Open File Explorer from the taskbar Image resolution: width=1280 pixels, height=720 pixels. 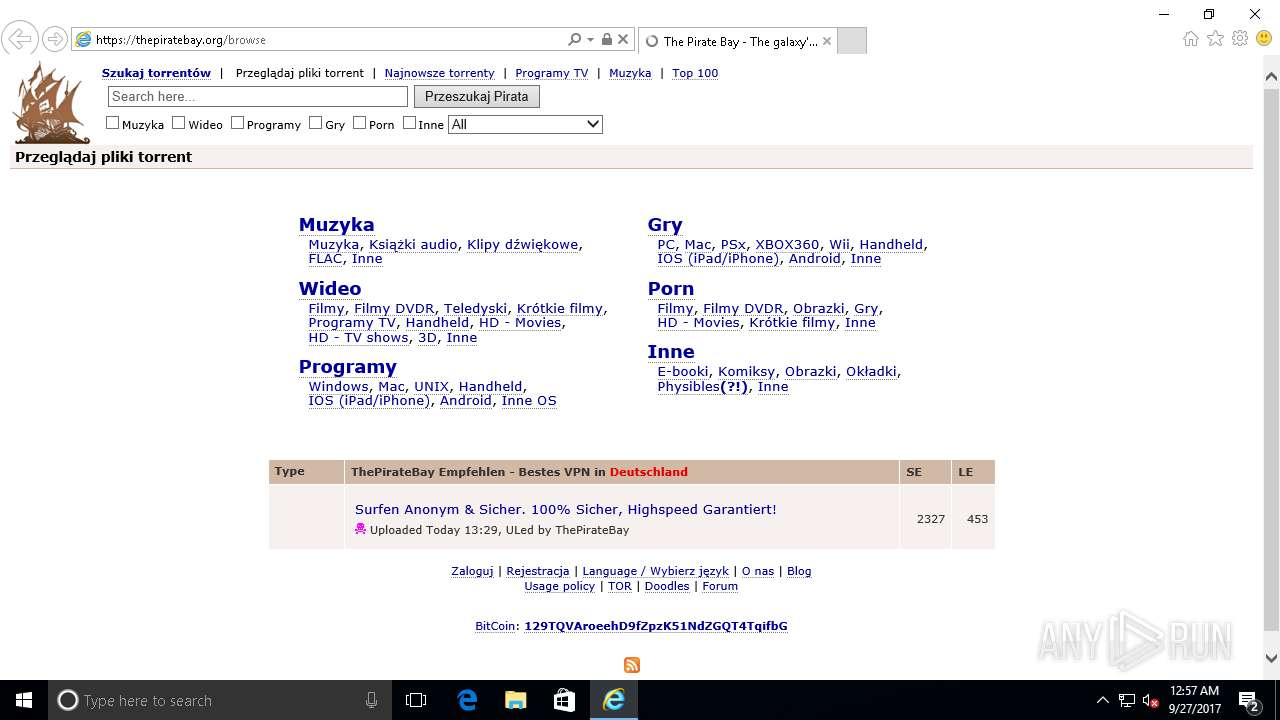coord(515,700)
